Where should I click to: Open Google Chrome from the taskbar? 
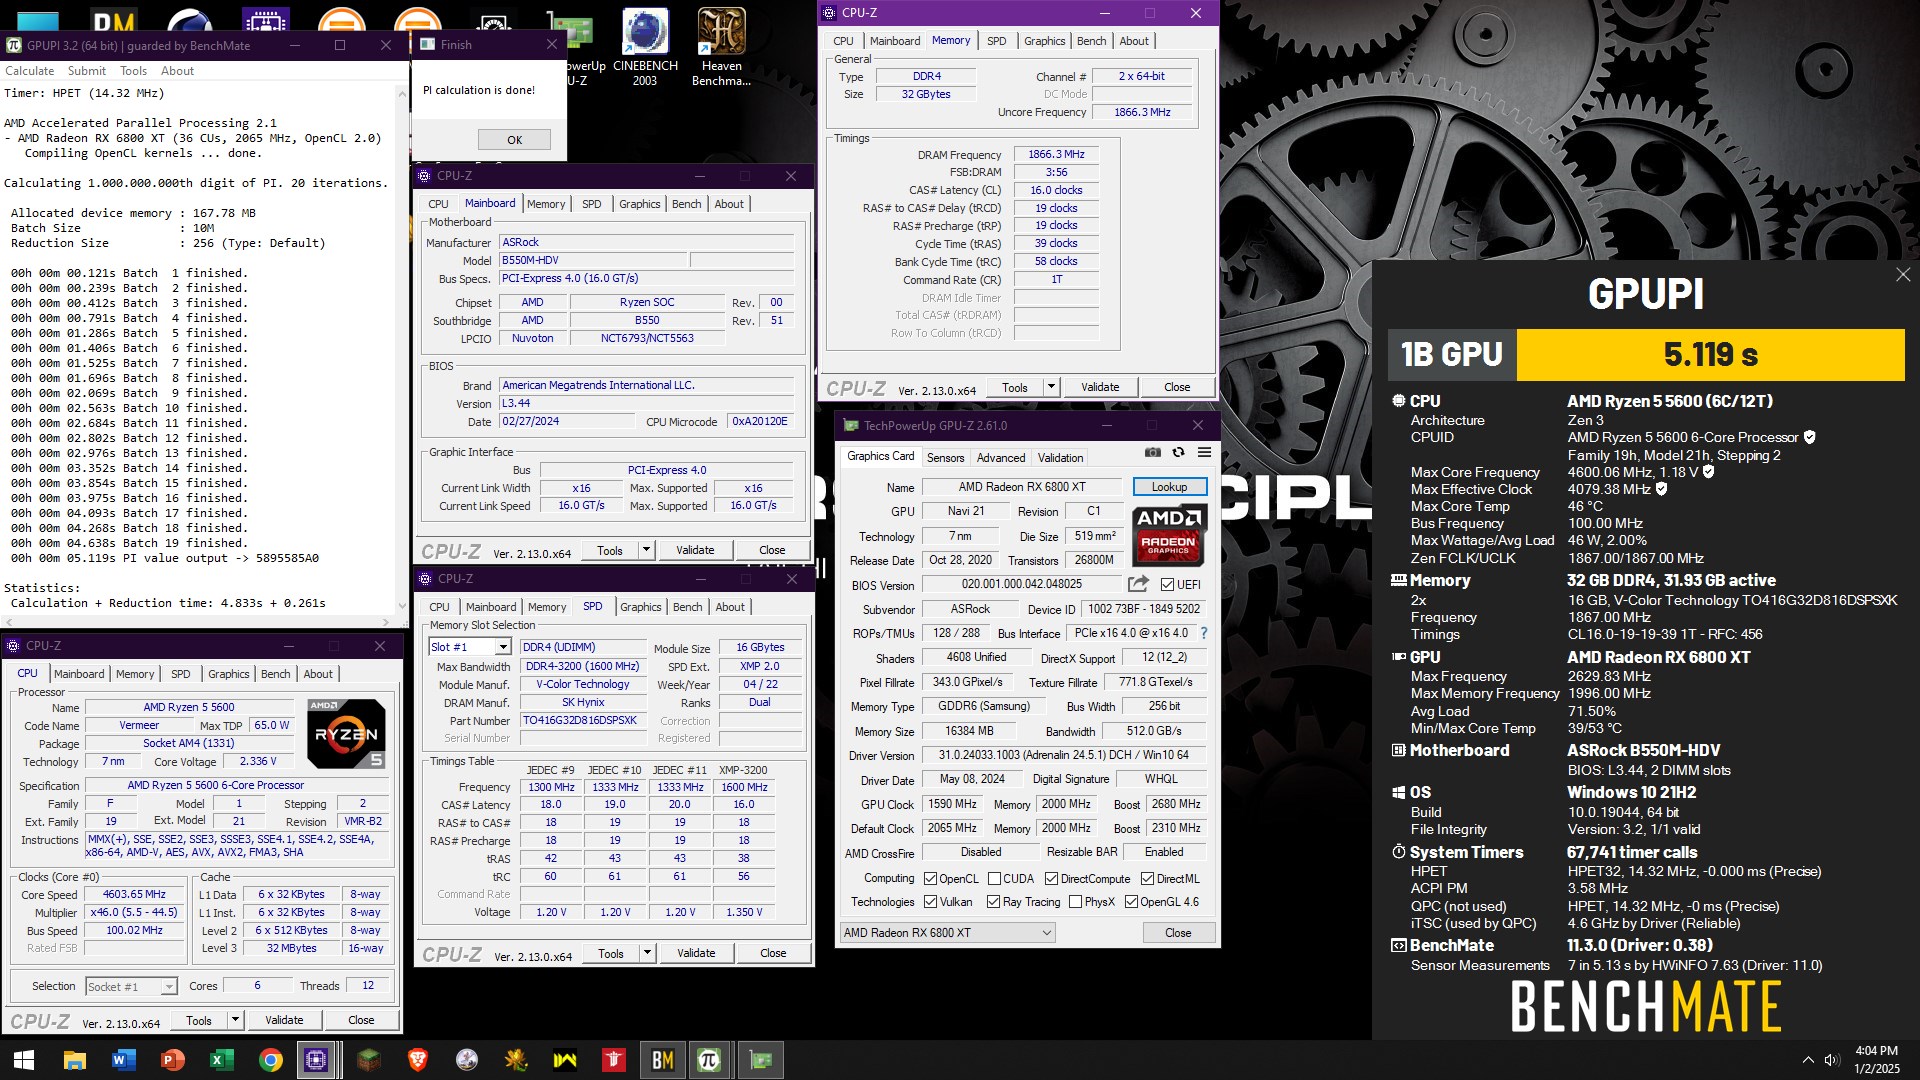click(270, 1060)
